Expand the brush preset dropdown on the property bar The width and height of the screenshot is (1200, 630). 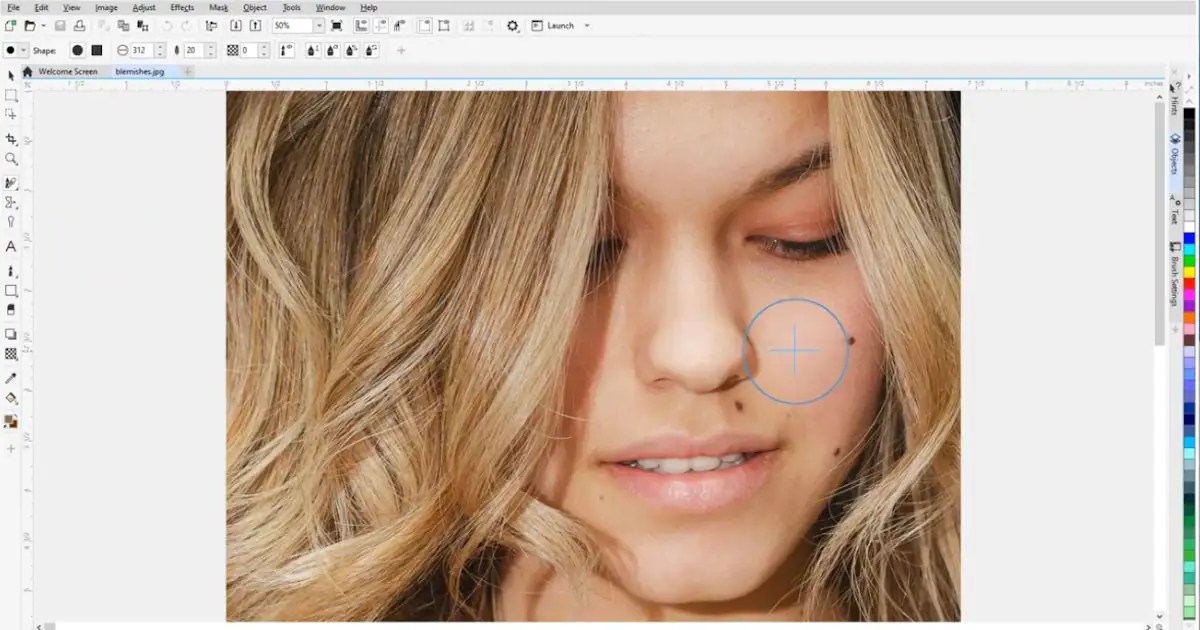[x=25, y=49]
